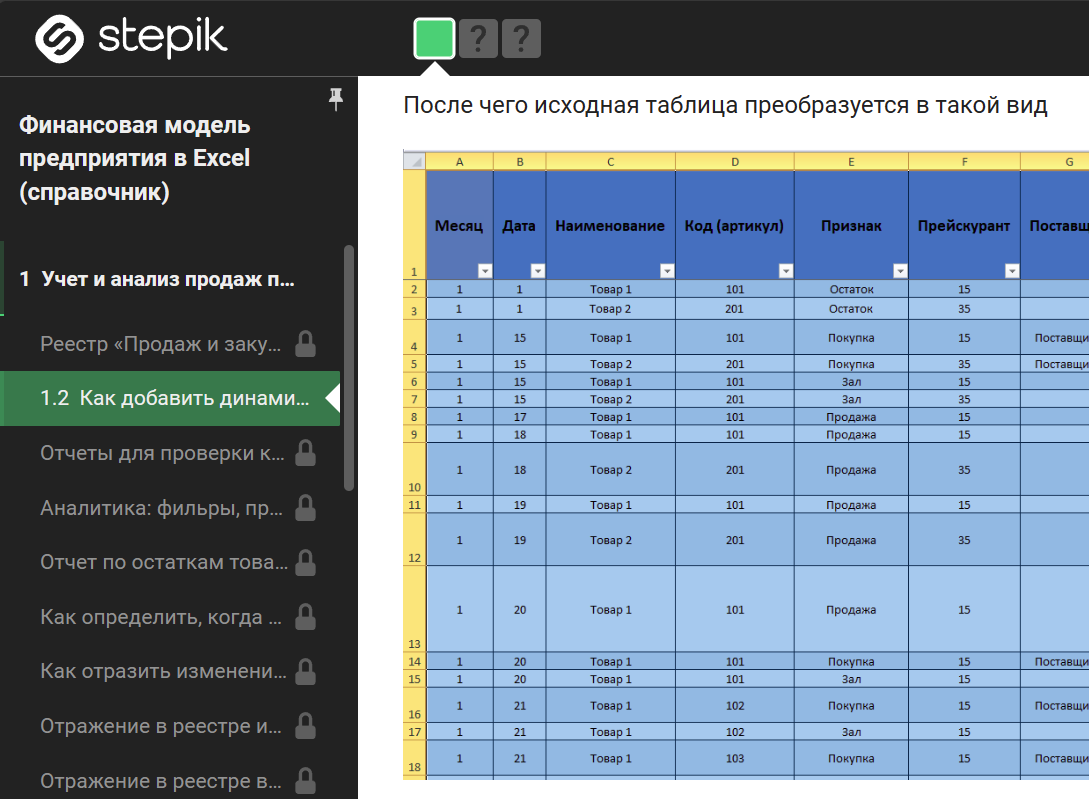
Task: Open the second question-mark step
Action: pos(521,39)
